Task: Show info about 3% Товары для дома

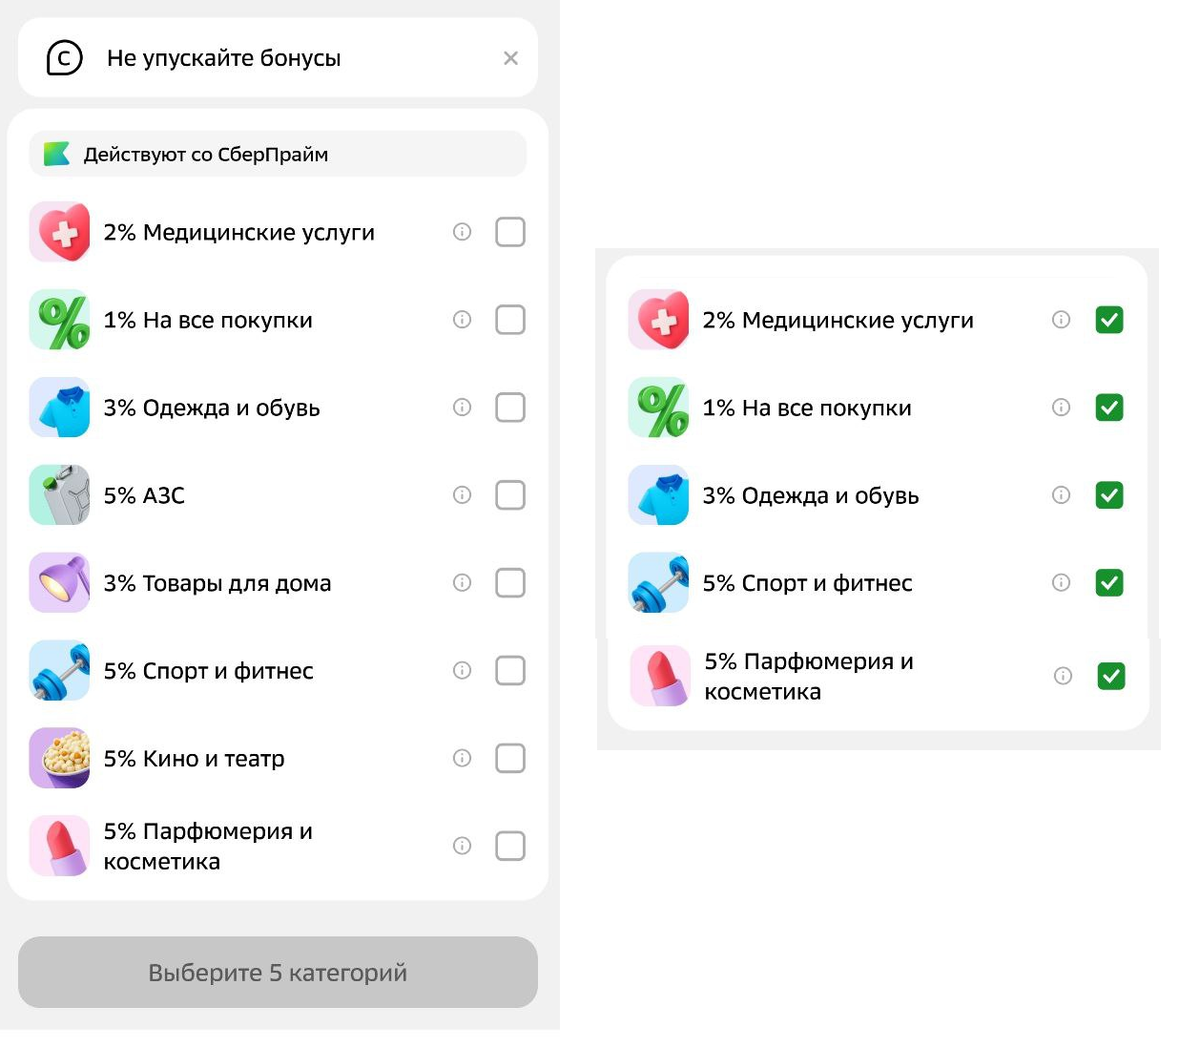Action: (x=462, y=583)
